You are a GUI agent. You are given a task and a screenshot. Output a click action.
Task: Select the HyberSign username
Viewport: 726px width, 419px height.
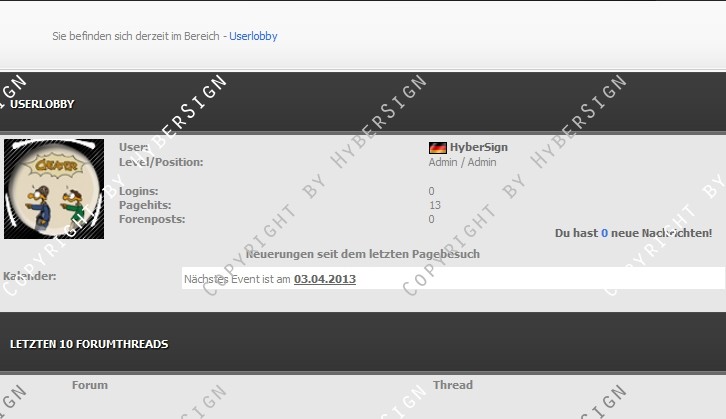point(478,147)
